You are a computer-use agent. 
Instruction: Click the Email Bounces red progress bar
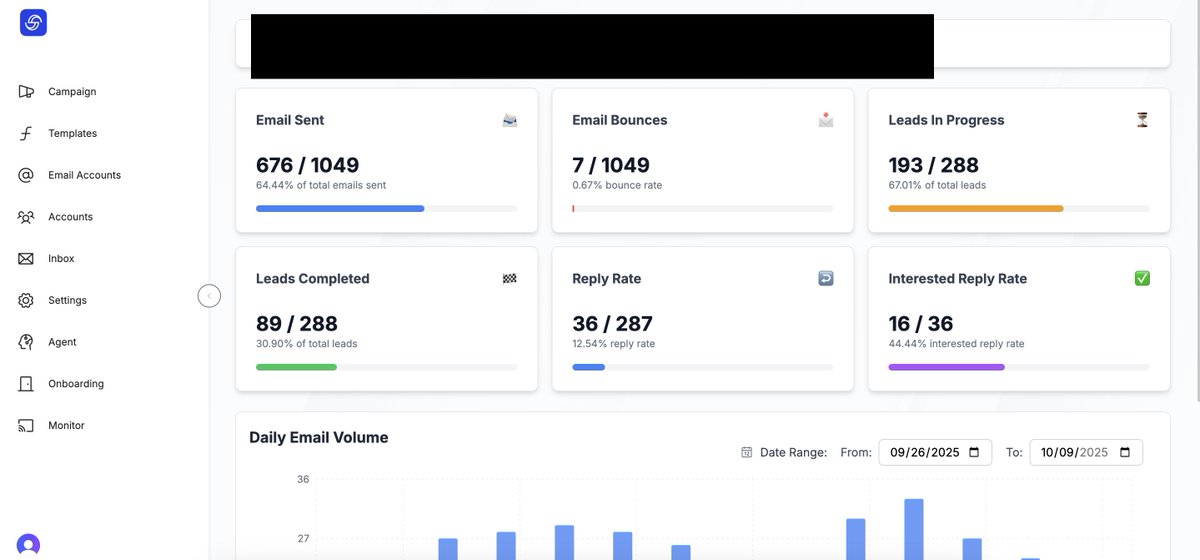(573, 208)
